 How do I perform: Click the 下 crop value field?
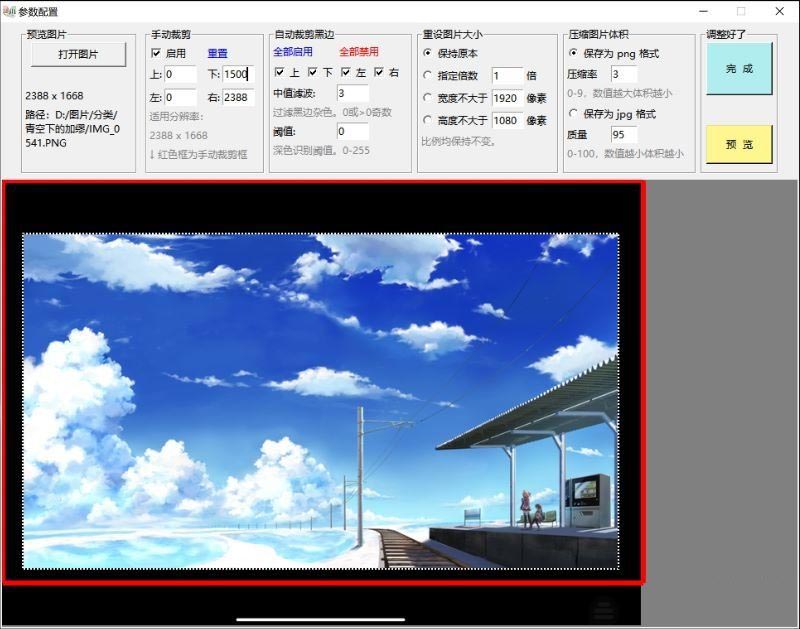238,74
